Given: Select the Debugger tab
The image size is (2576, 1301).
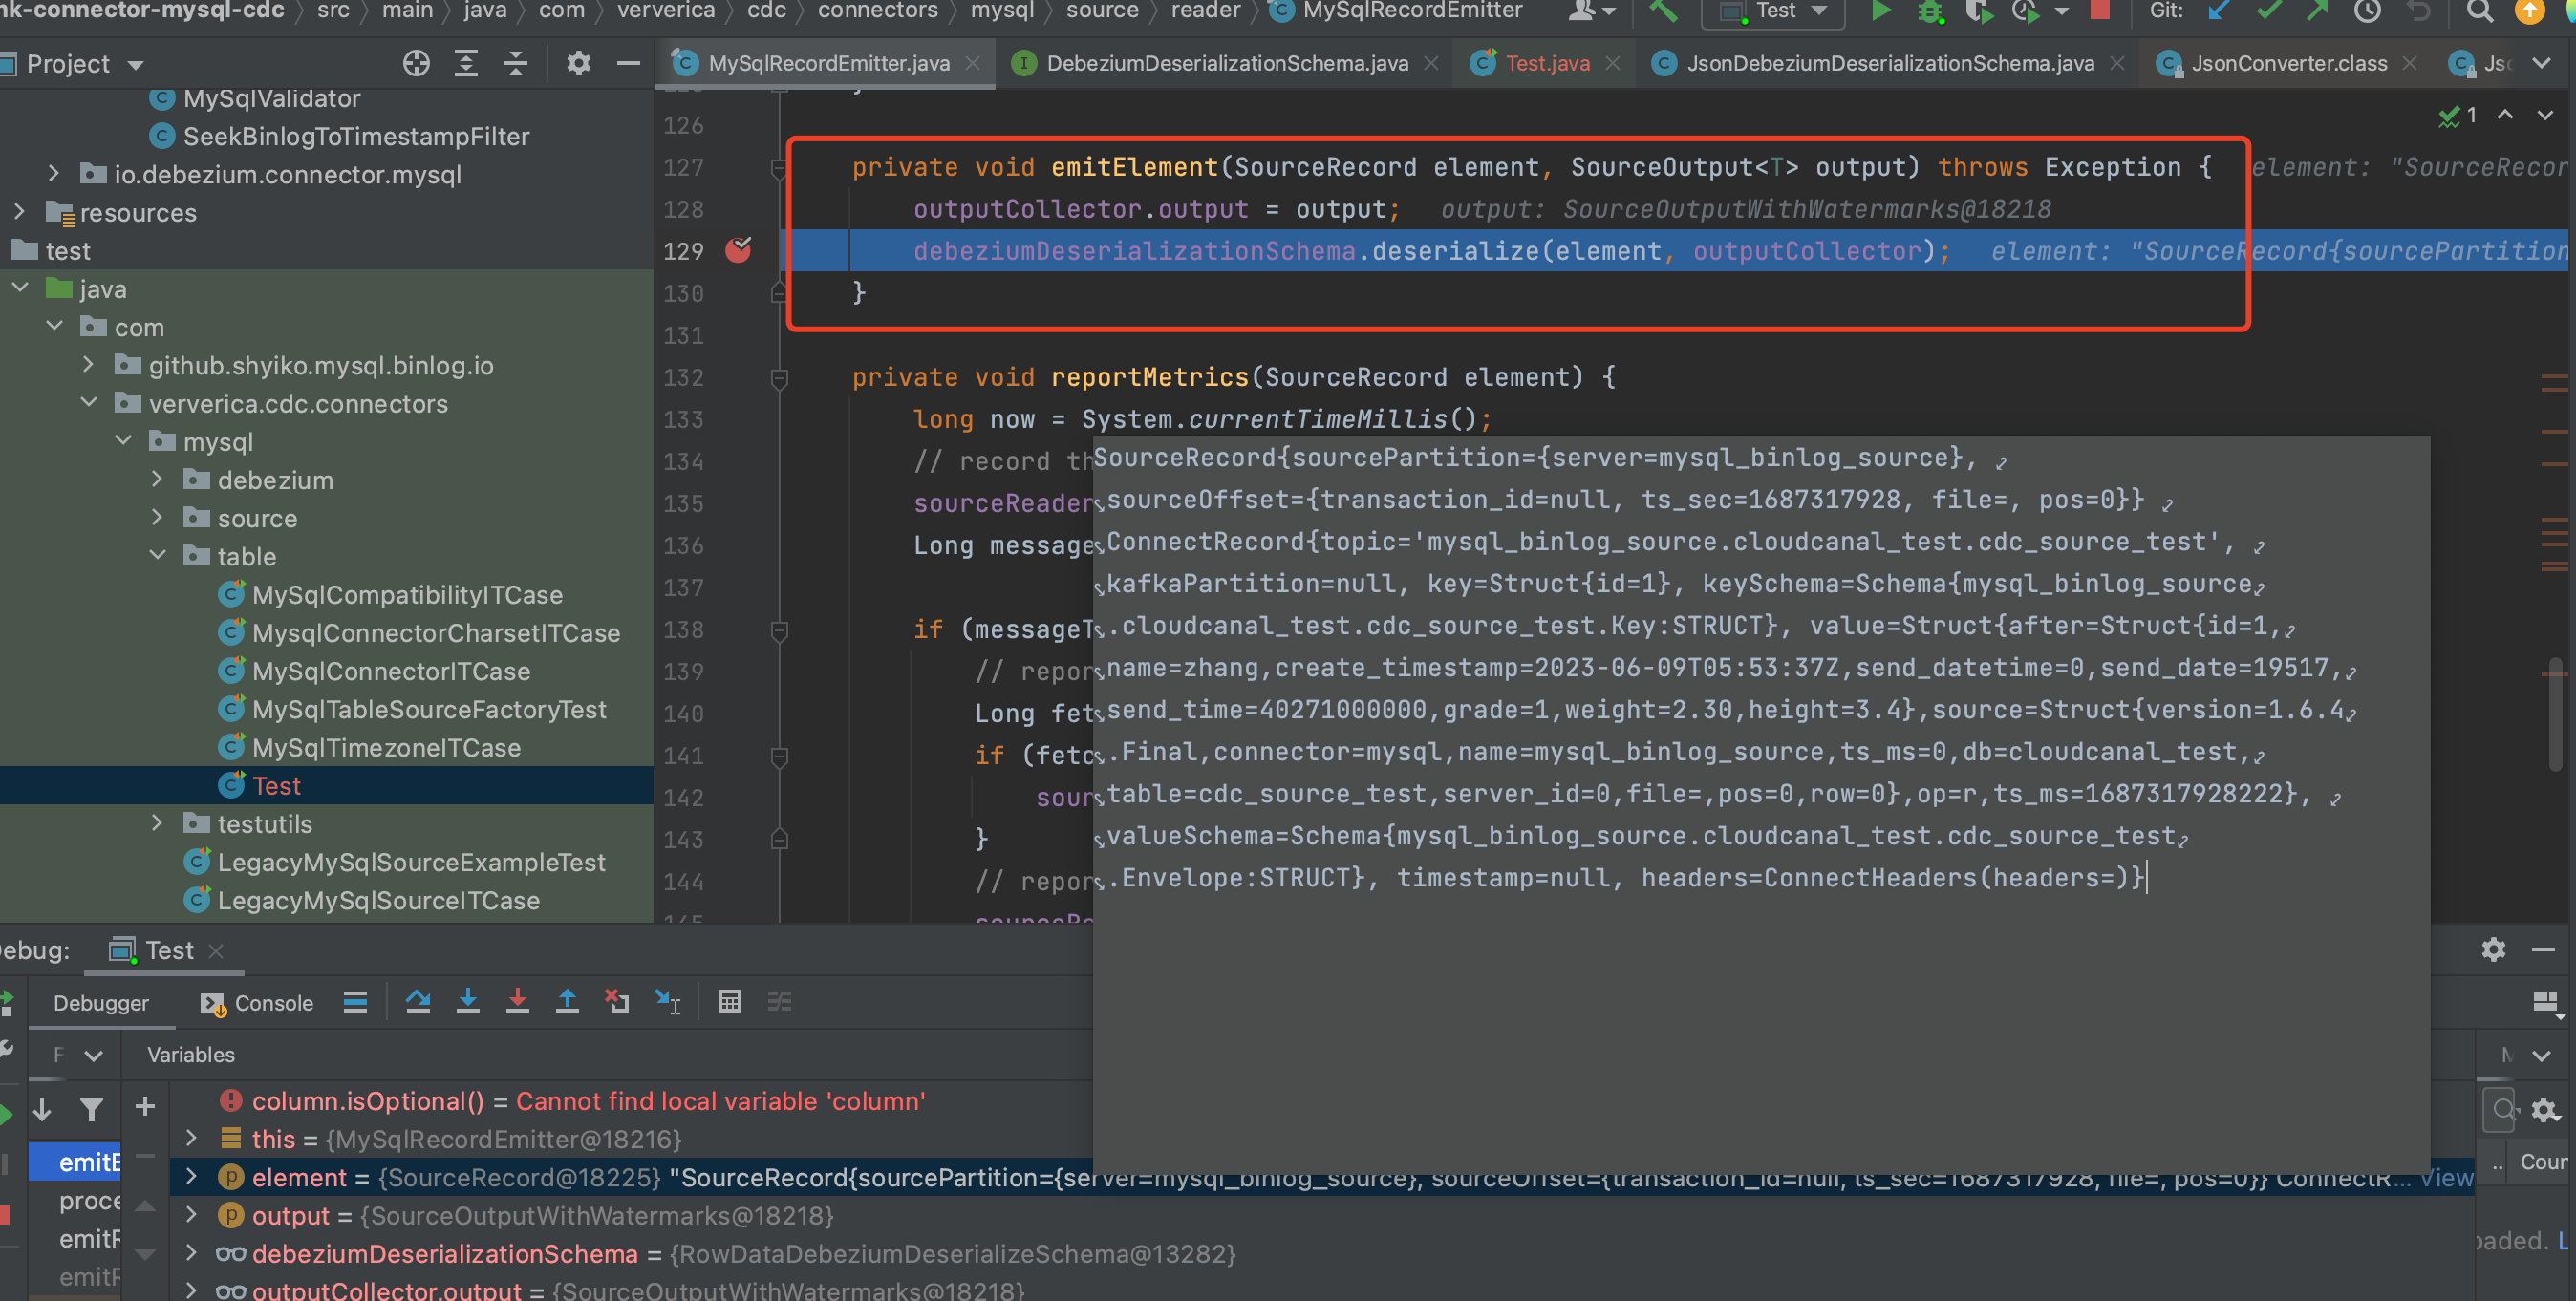Looking at the screenshot, I should pyautogui.click(x=101, y=1003).
